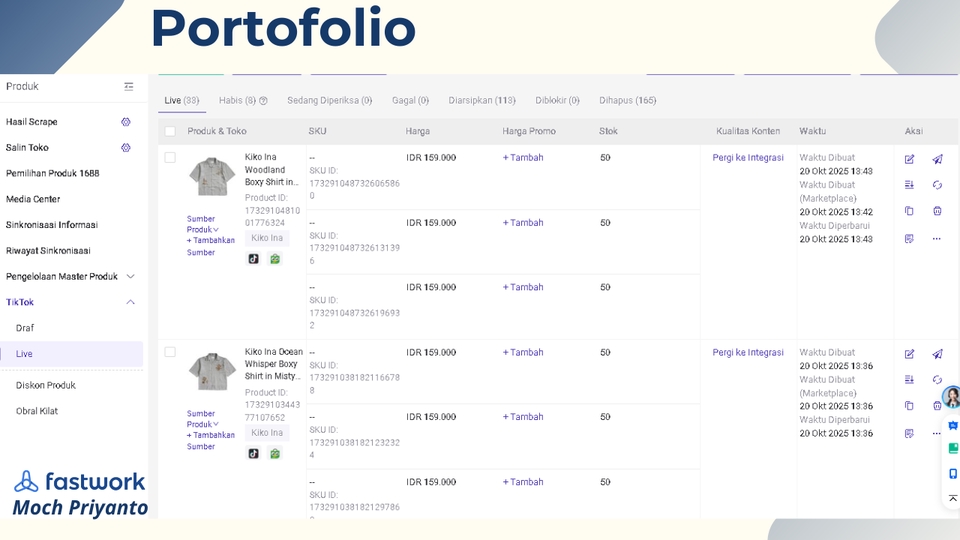Click note icon for Ocean Whisper shirt
The height and width of the screenshot is (540, 960).
(x=909, y=433)
